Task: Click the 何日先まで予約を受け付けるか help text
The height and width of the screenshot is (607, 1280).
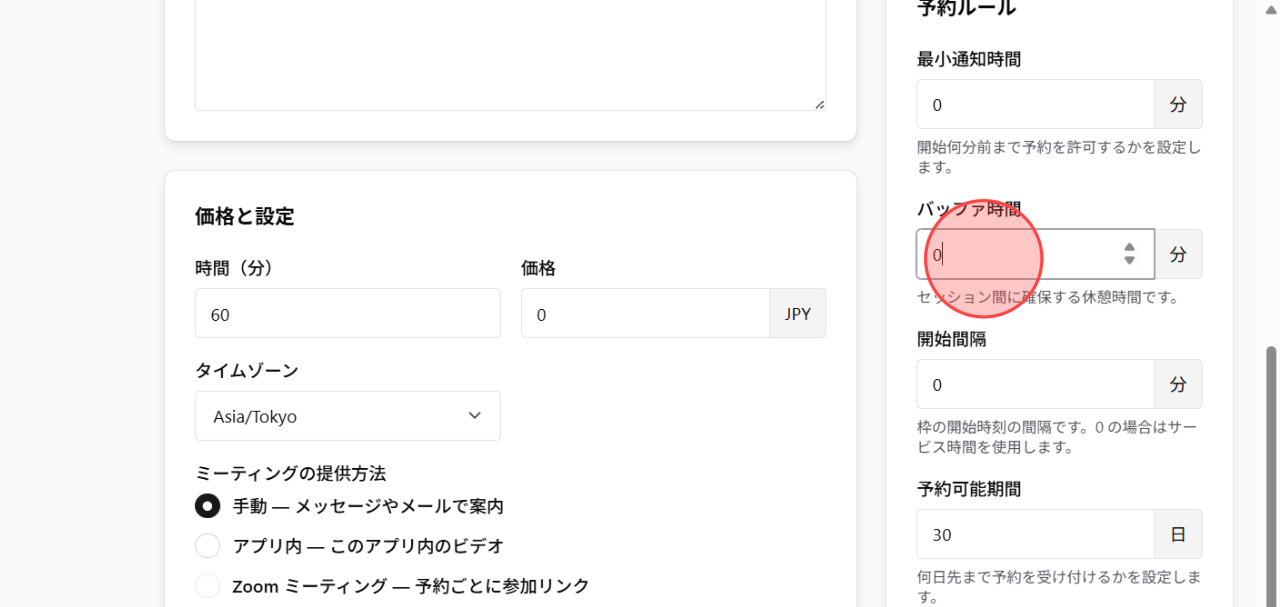Action: (x=1058, y=587)
